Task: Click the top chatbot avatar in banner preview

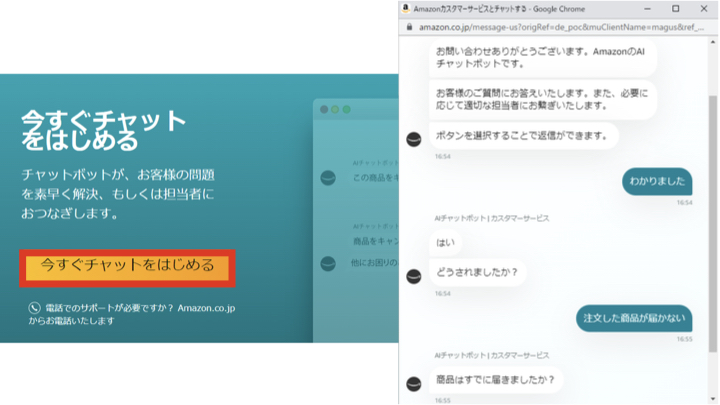Action: point(328,178)
